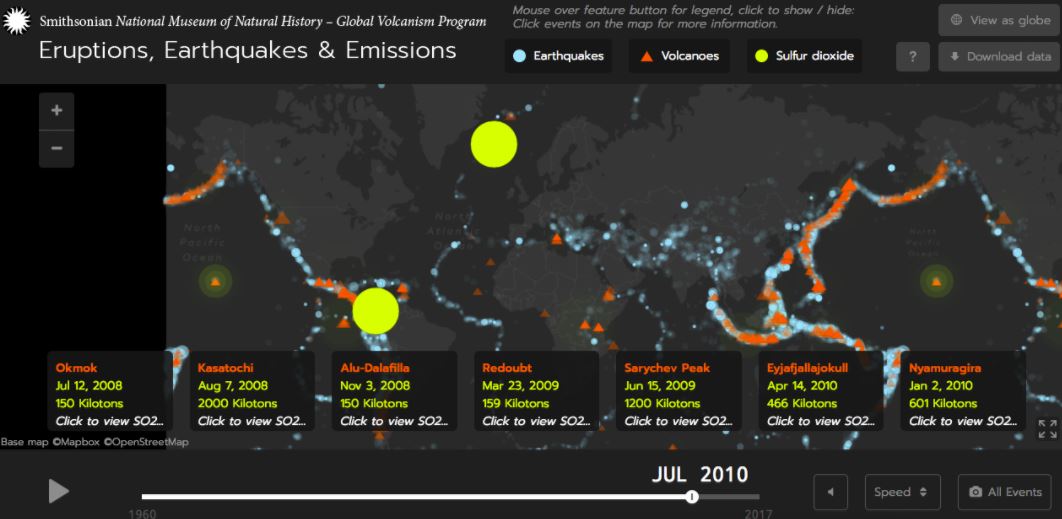
Task: Toggle the Earthquakes layer visibility
Action: click(558, 56)
